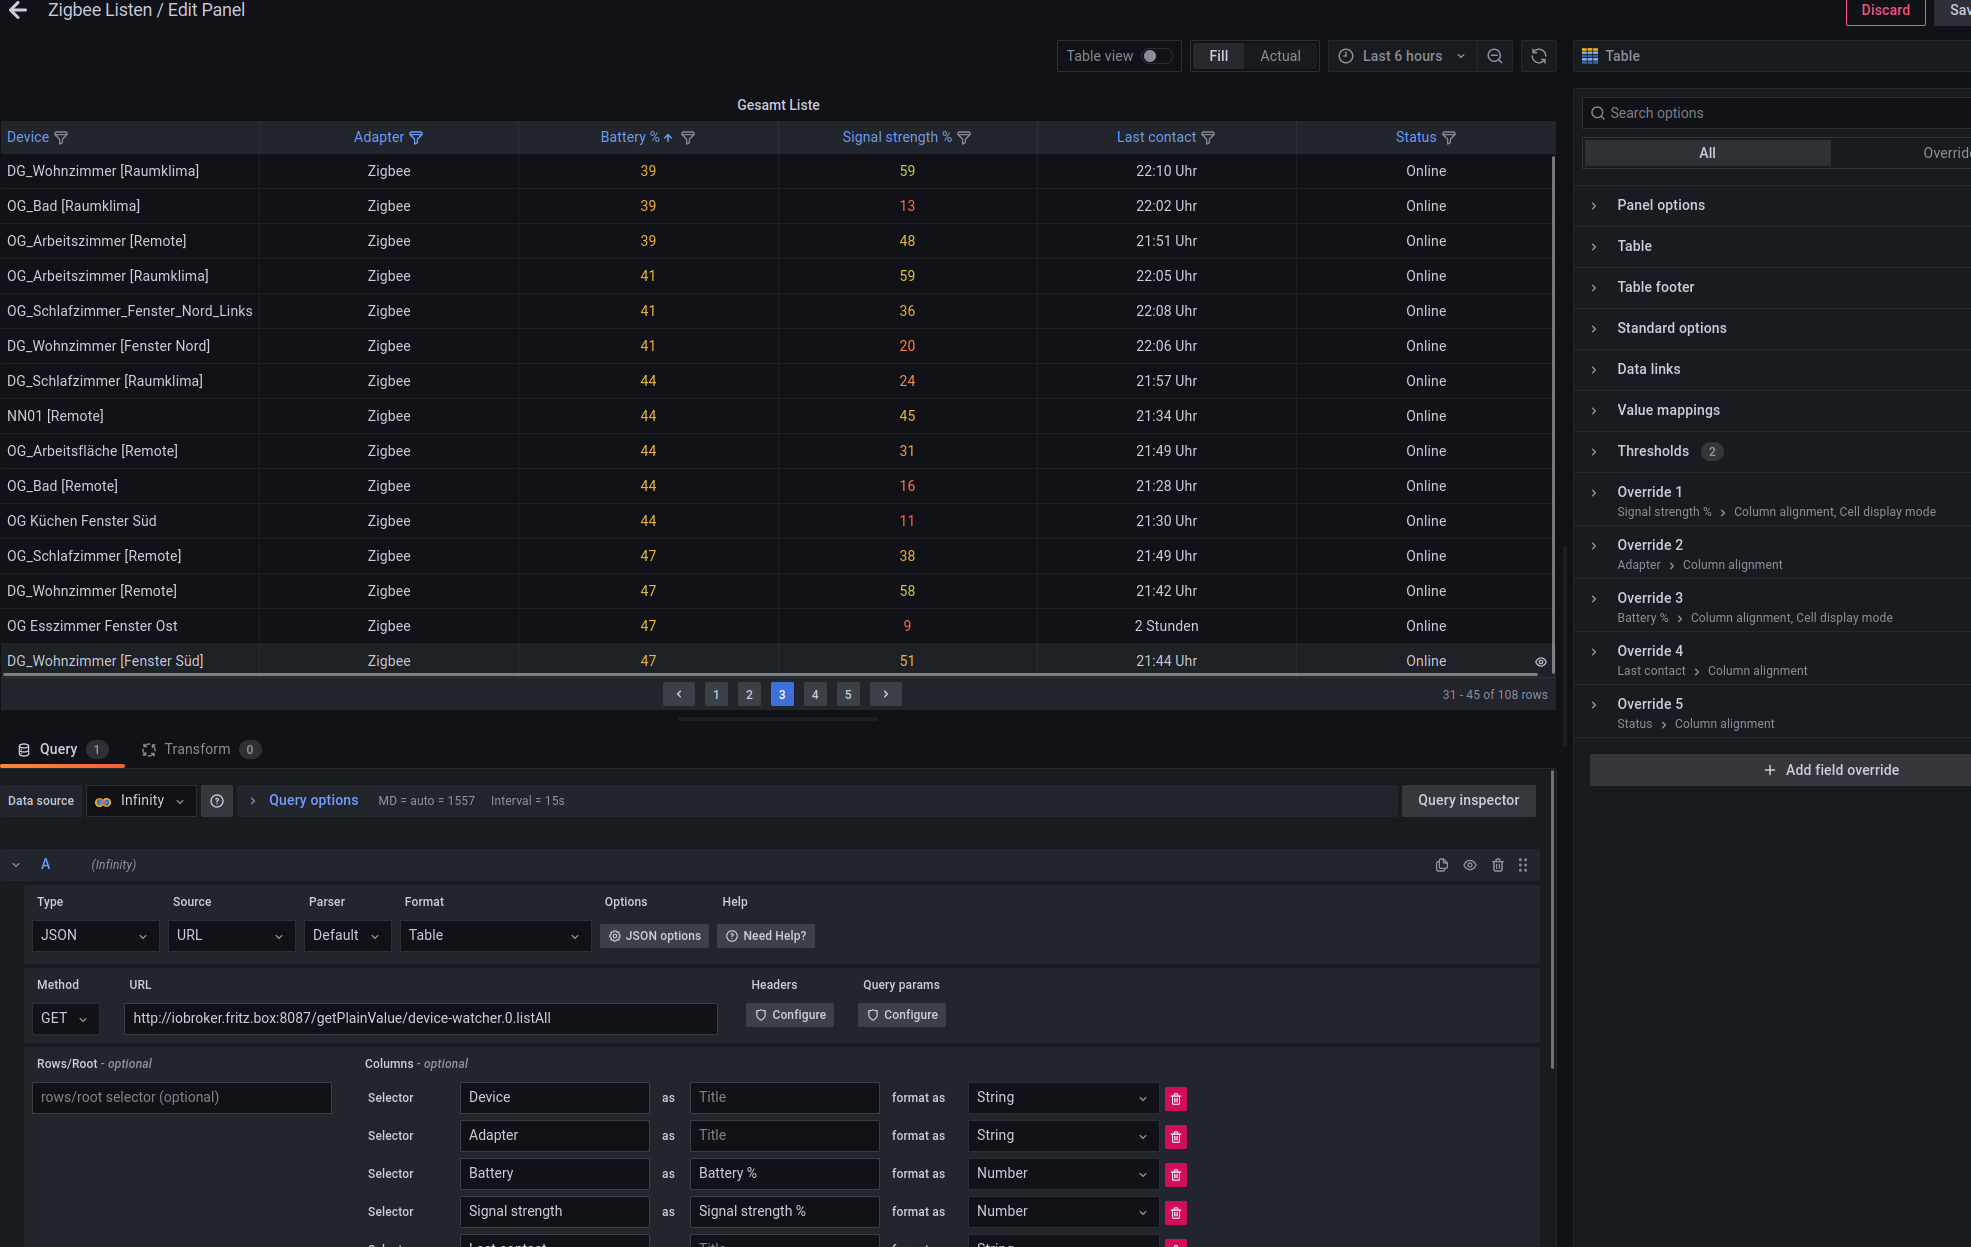Image resolution: width=1971 pixels, height=1247 pixels.
Task: Open the Parser Default dropdown
Action: 347,936
